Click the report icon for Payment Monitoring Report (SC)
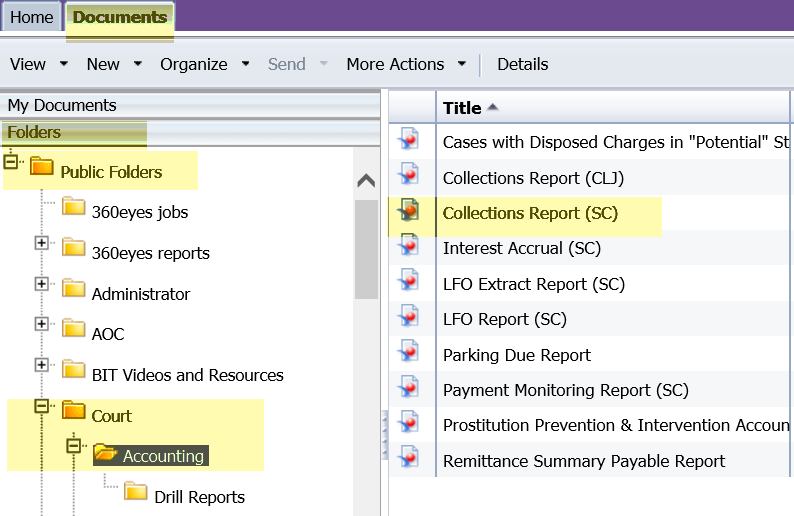Viewport: 794px width, 516px height. tap(409, 387)
